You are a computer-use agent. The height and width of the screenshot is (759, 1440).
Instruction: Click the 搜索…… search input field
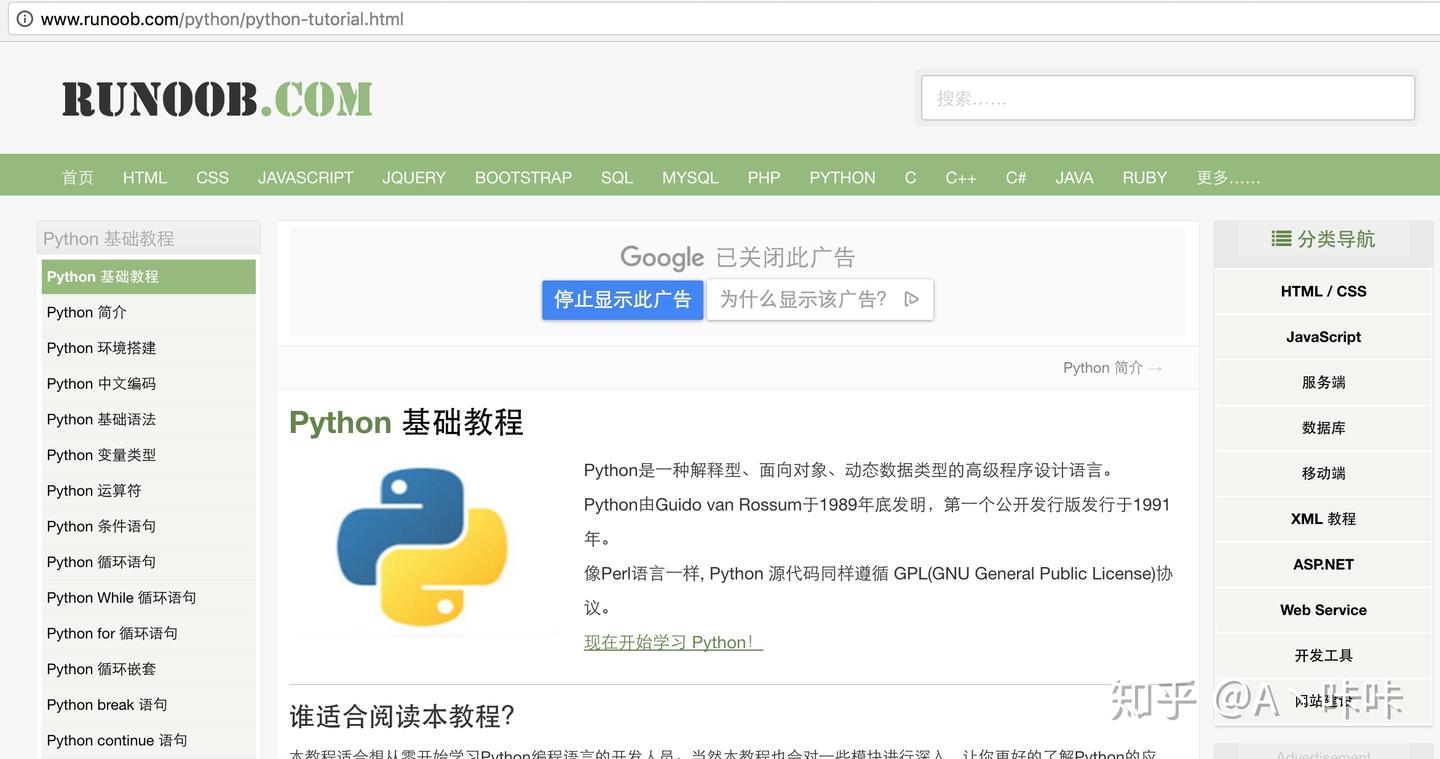pos(1167,97)
